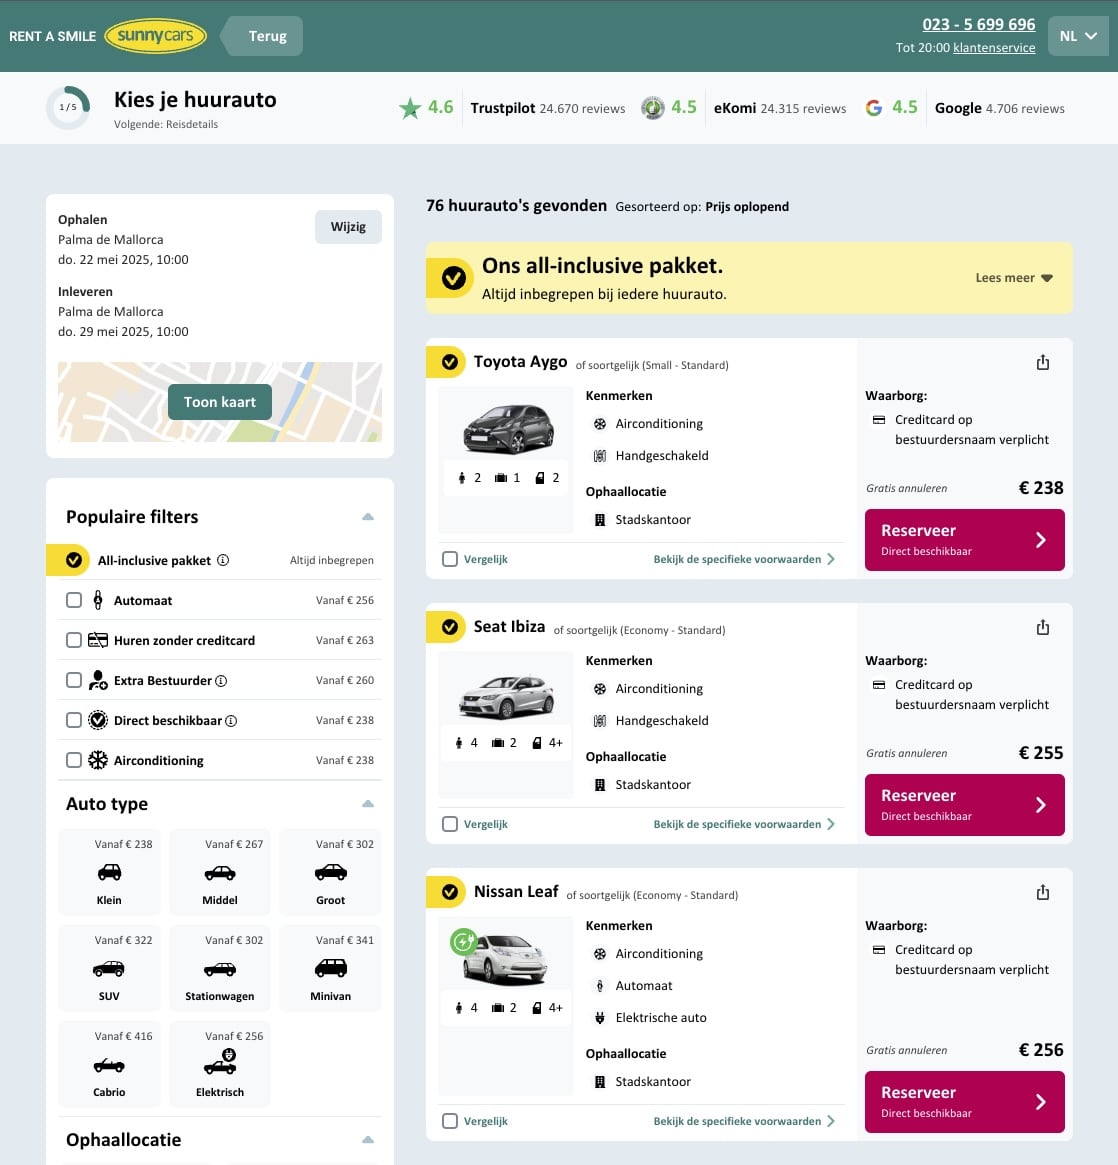Check Vergelijk for Nissan Leaf
Viewport: 1118px width, 1165px height.
450,1121
